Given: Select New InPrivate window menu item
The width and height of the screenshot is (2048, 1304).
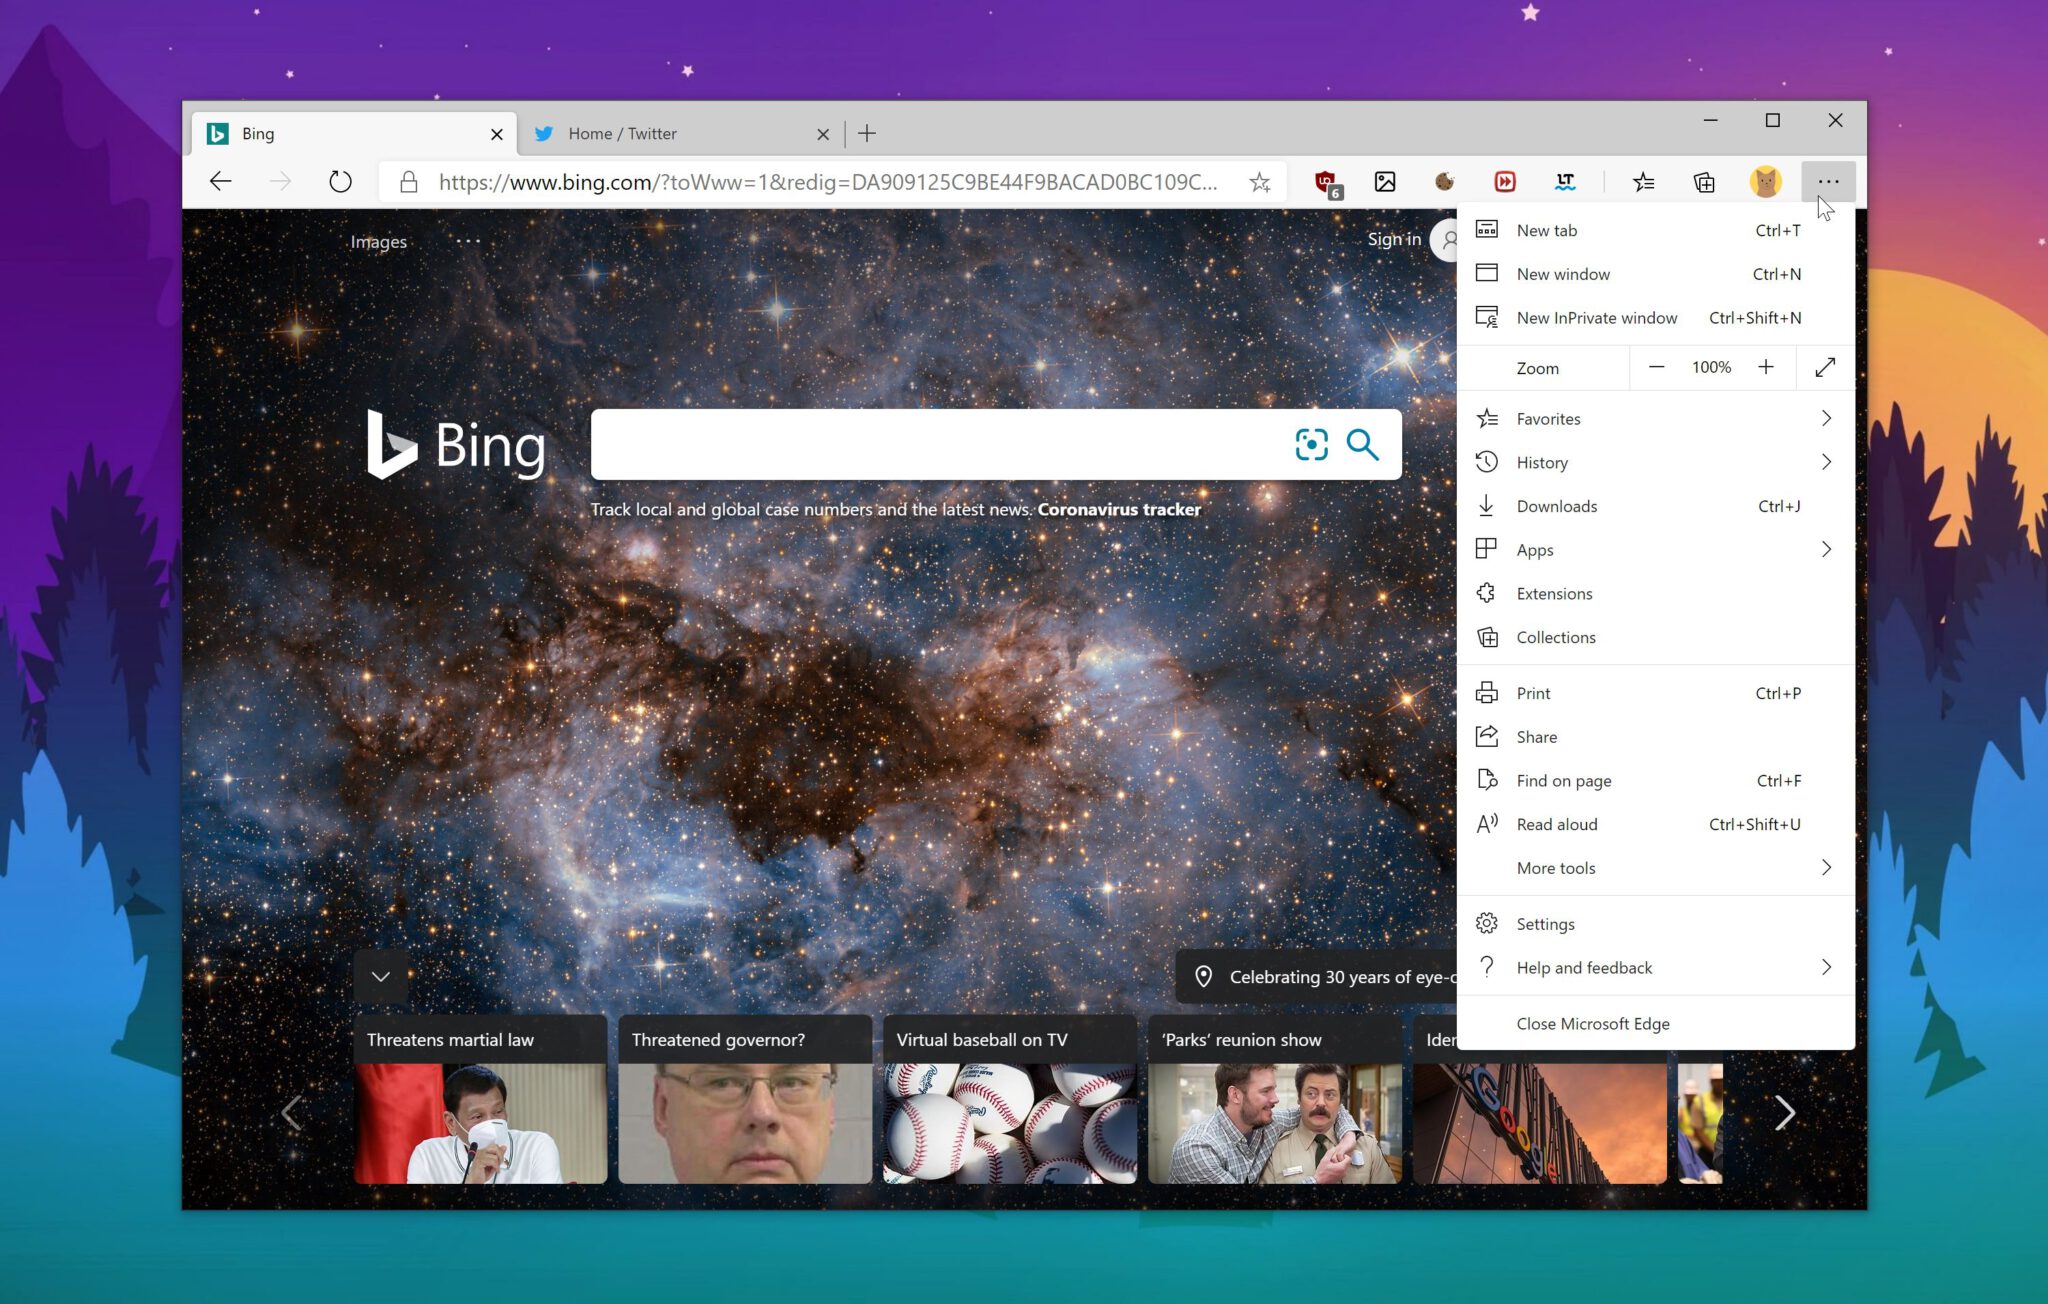Looking at the screenshot, I should click(x=1596, y=317).
